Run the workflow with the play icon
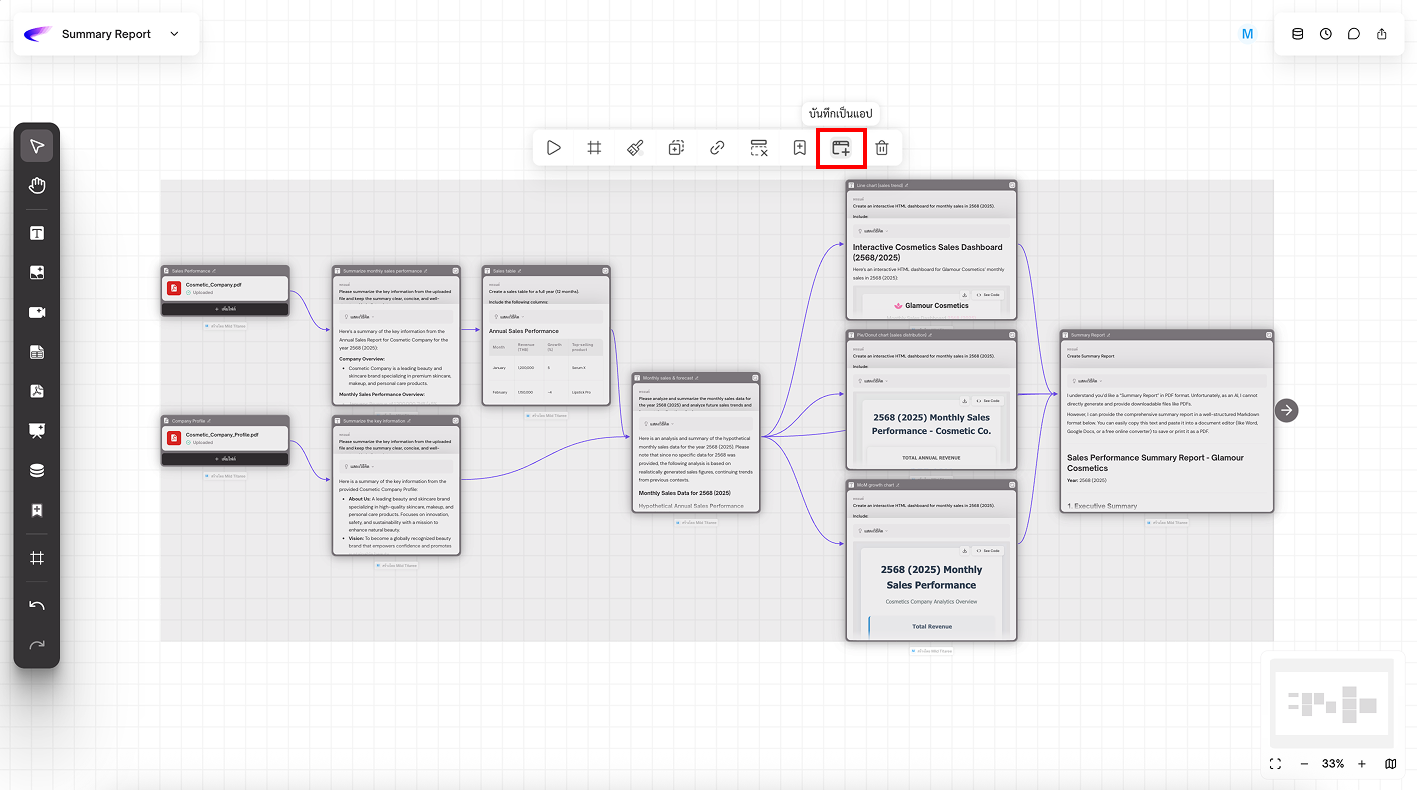Image resolution: width=1417 pixels, height=790 pixels. coord(553,148)
